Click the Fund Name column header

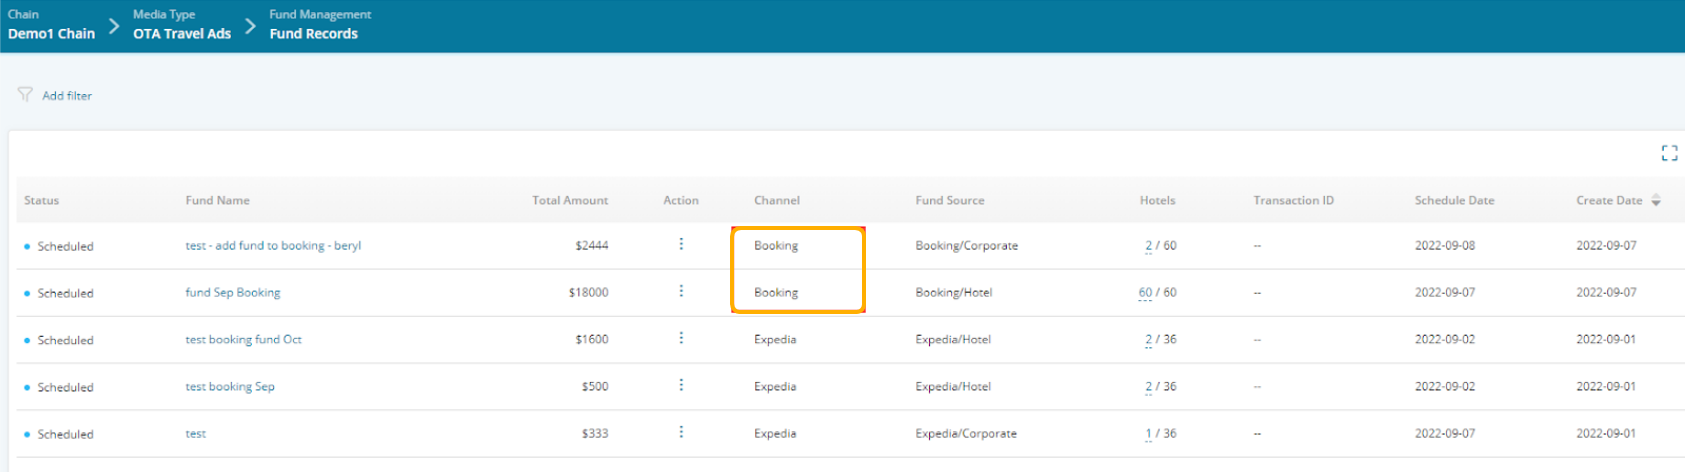217,200
